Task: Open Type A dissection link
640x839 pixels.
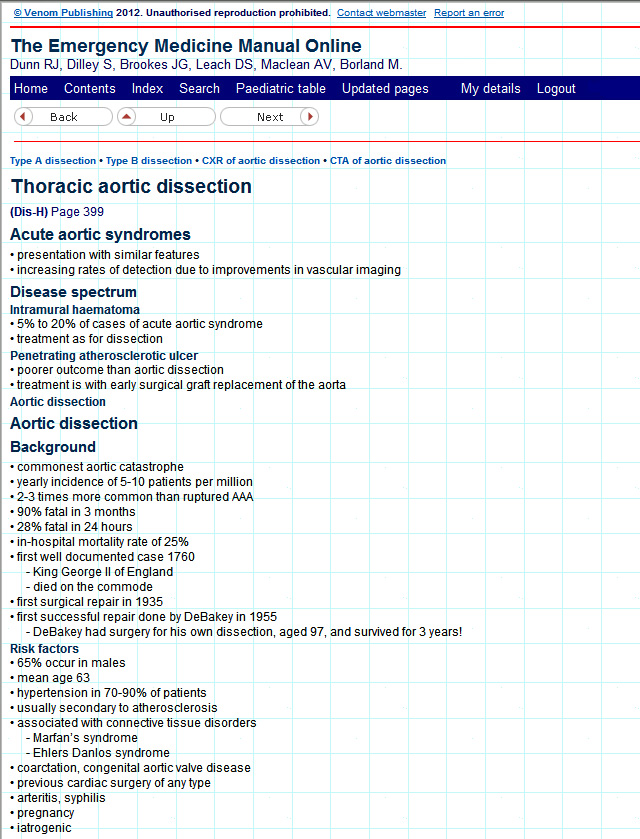Action: (53, 161)
